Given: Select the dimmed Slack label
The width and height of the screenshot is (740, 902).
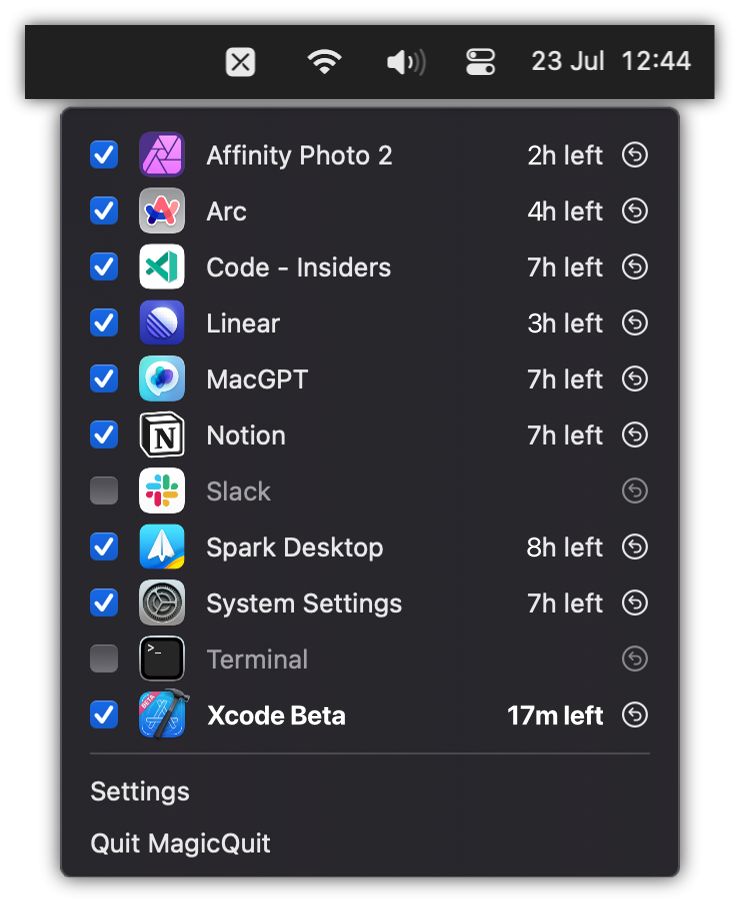Looking at the screenshot, I should click(x=238, y=491).
